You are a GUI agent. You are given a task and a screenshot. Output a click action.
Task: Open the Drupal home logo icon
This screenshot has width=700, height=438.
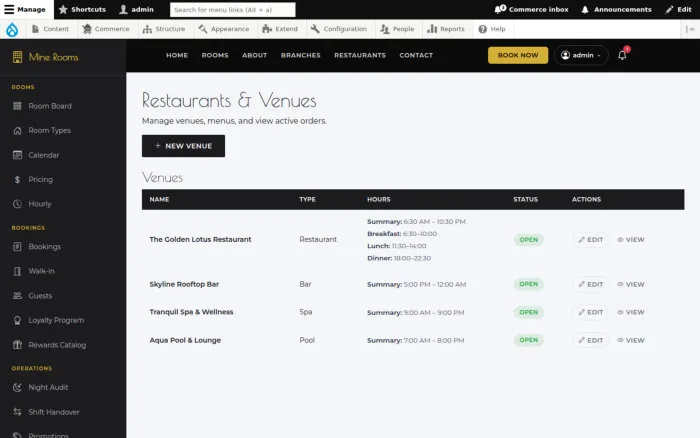12,29
